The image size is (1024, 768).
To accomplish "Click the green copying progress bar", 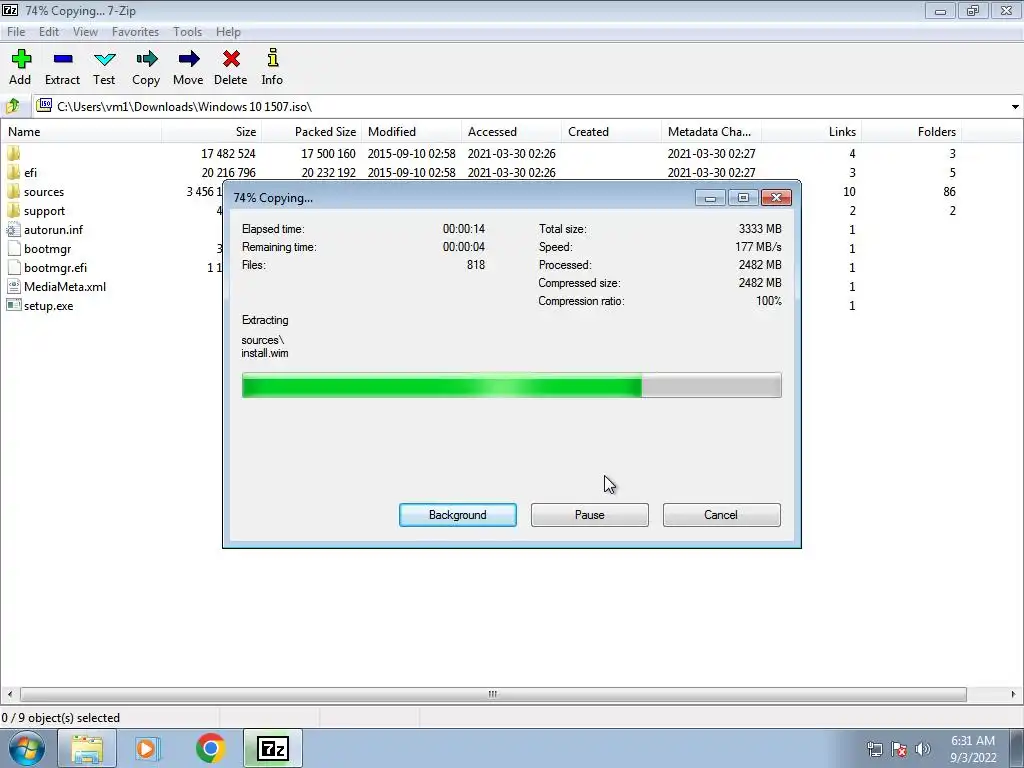I will (x=511, y=385).
